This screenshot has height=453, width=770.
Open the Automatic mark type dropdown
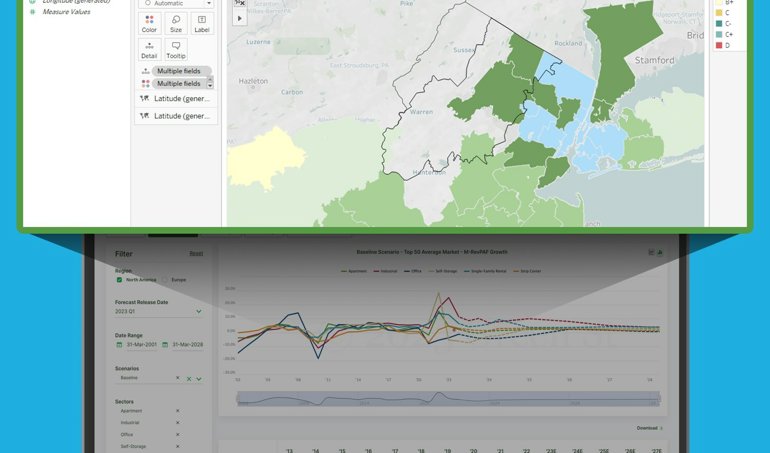pos(176,4)
